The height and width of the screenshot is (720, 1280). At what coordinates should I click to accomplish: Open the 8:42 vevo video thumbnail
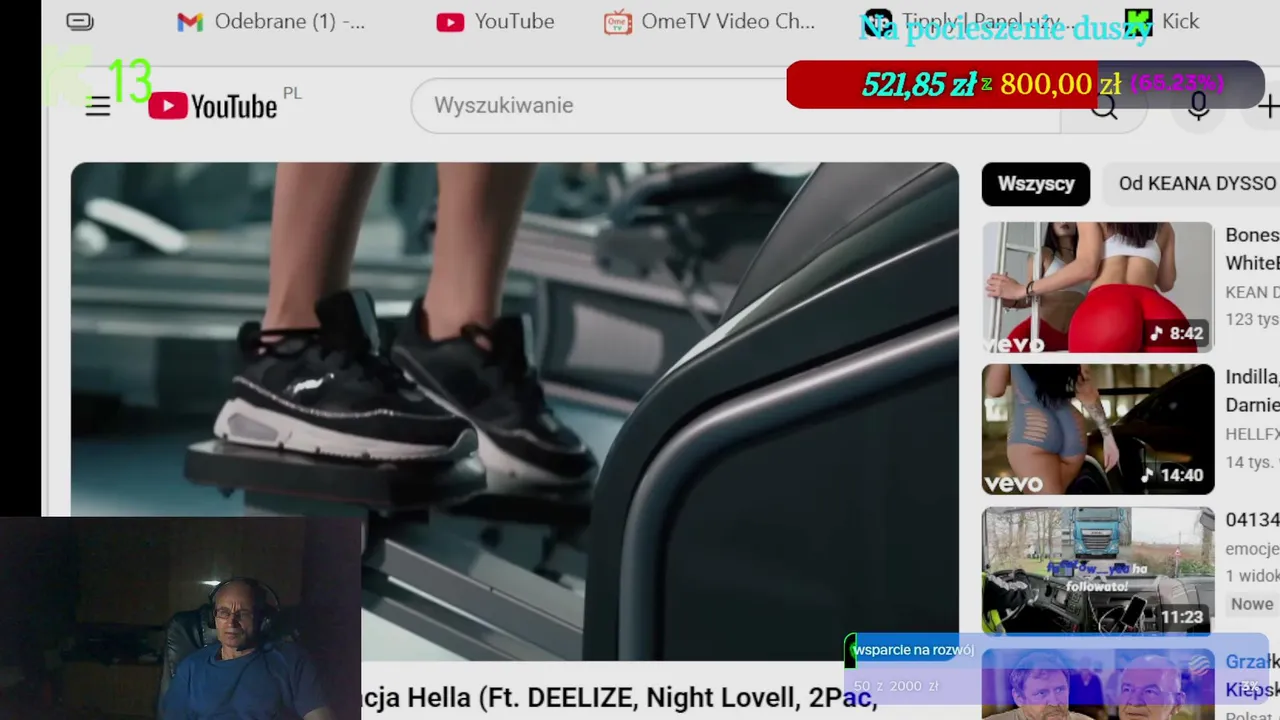1098,287
